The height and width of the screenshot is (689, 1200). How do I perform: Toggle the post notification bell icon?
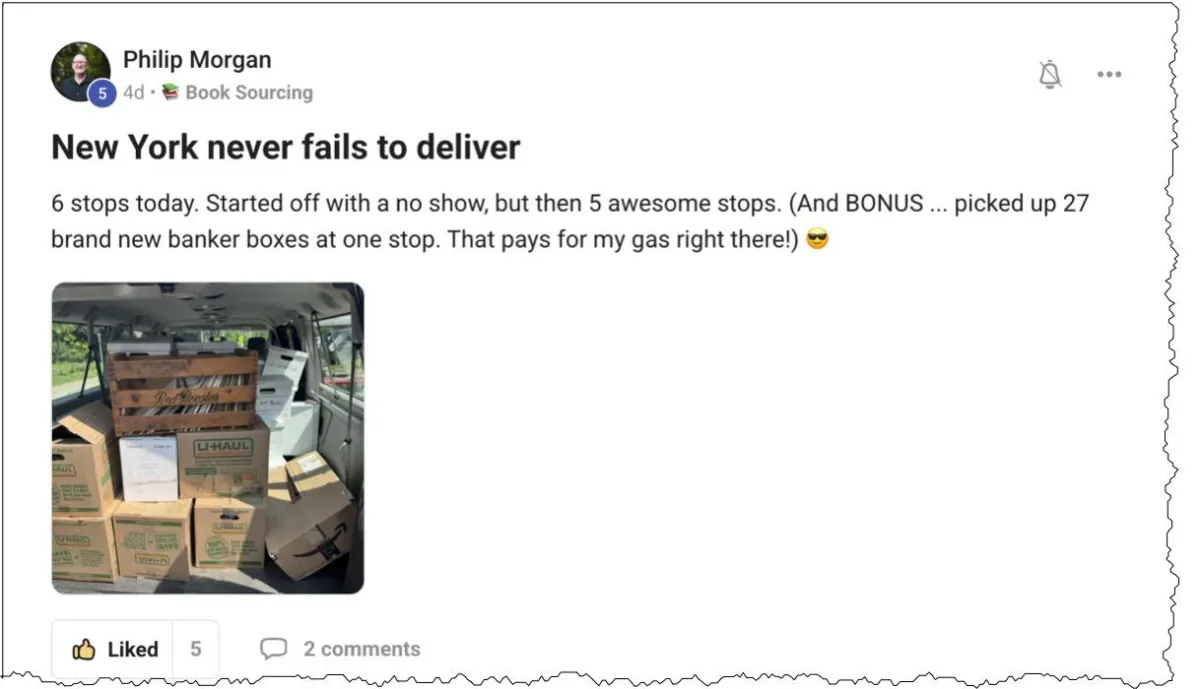coord(1050,74)
